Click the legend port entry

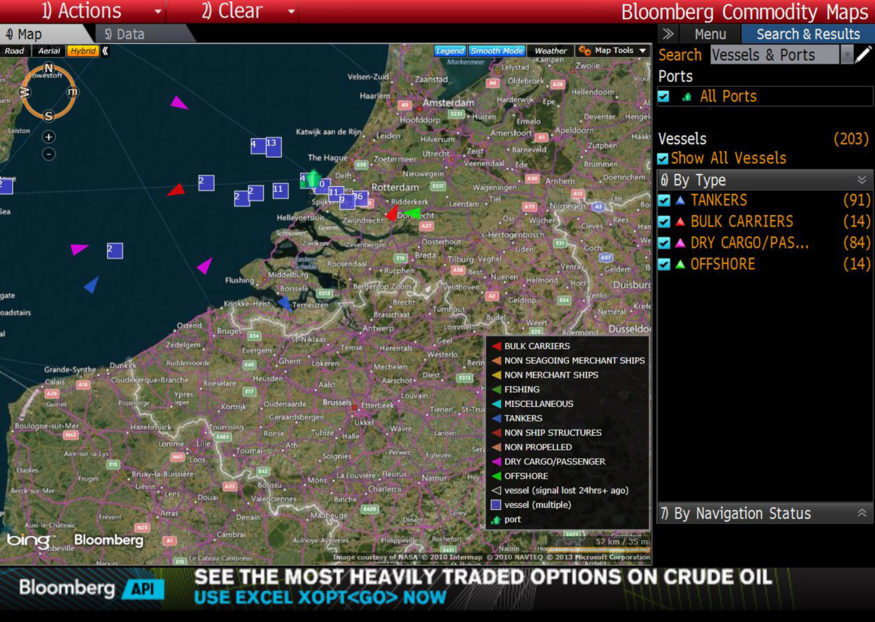506,519
